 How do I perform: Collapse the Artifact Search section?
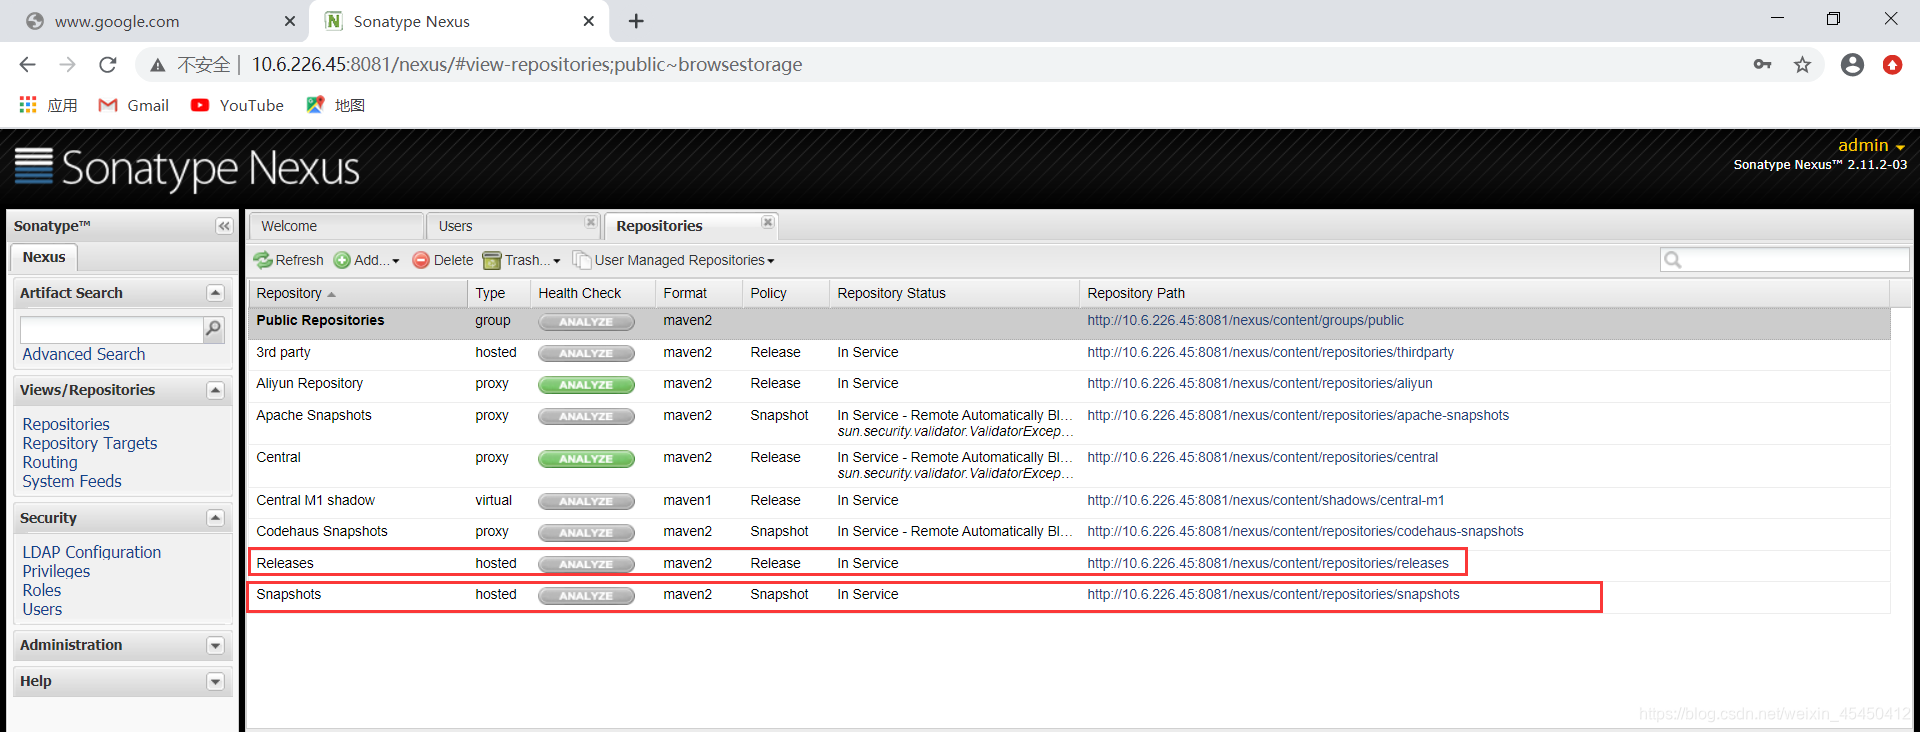click(x=215, y=293)
